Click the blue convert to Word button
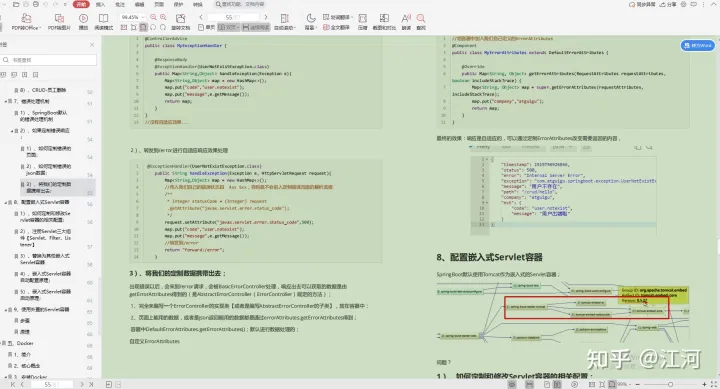Viewport: 720px width, 389px height. point(698,45)
